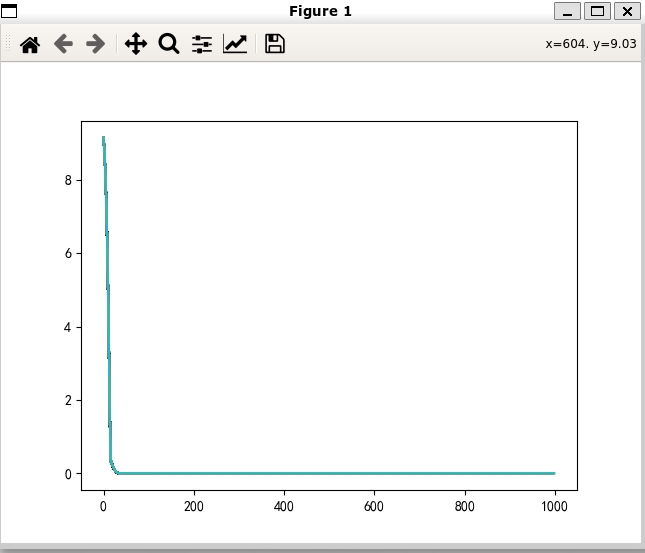The image size is (645, 553).
Task: Minimize the Figure 1 window
Action: point(567,11)
